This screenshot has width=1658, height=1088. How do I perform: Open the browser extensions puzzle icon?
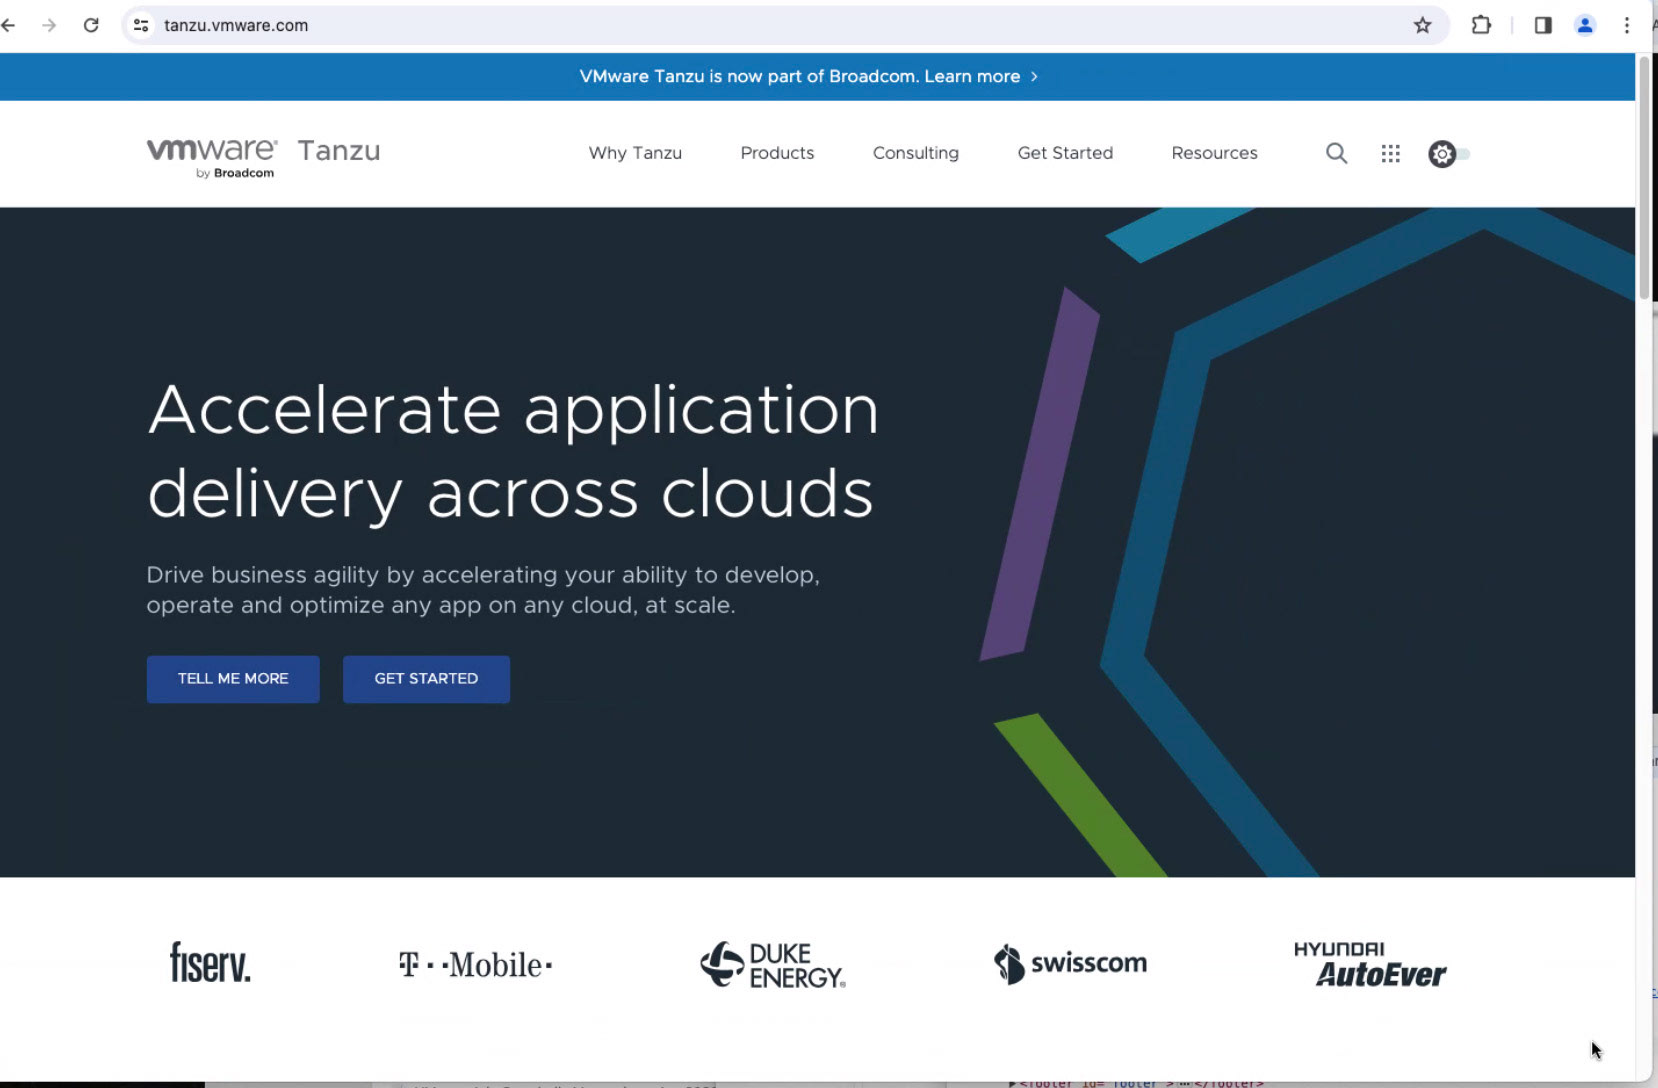1481,25
